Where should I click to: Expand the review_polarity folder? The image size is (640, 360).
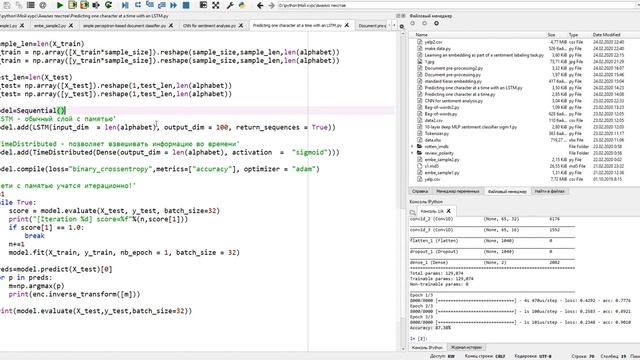412,153
